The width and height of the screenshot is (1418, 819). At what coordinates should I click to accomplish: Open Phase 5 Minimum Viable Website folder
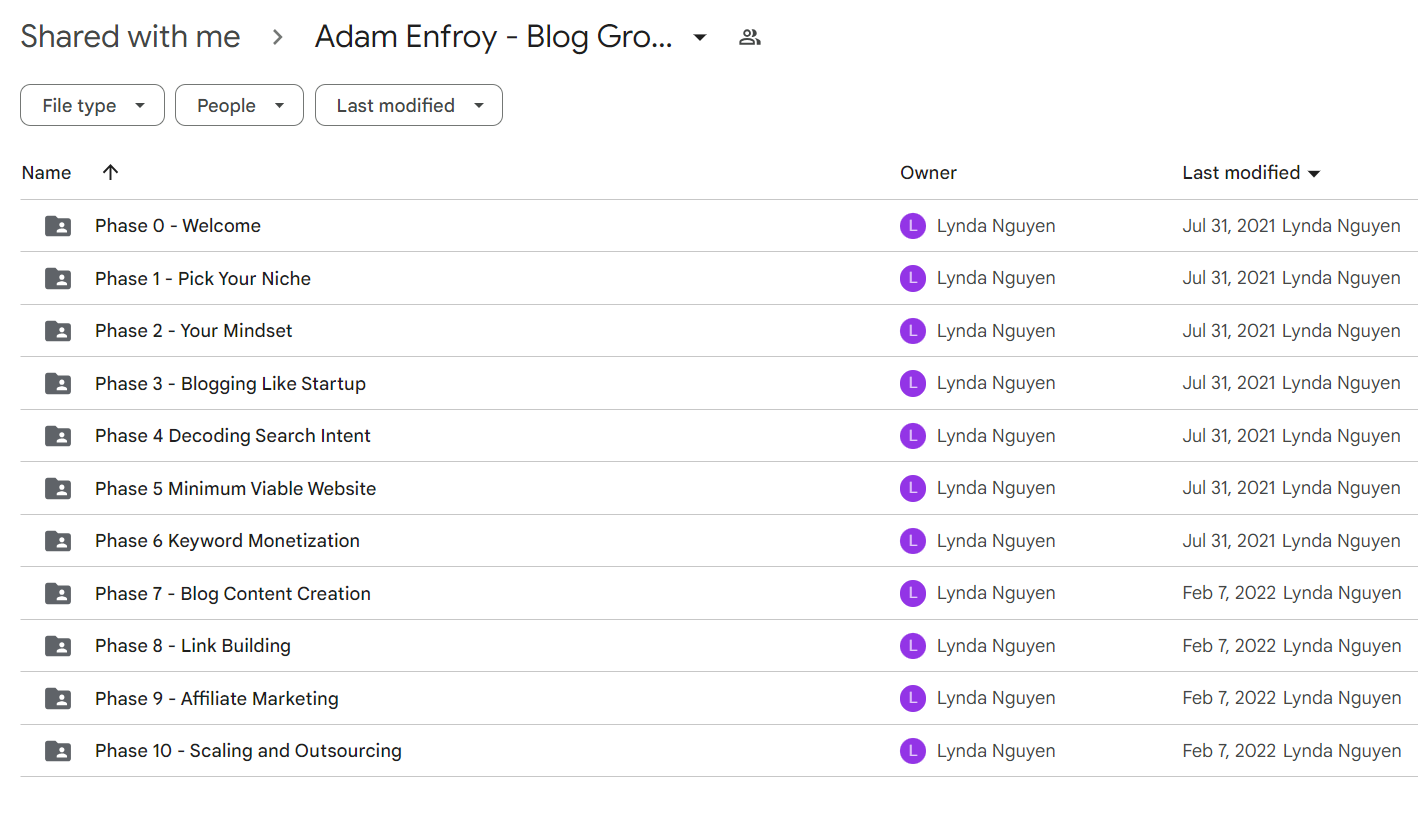click(x=719, y=488)
